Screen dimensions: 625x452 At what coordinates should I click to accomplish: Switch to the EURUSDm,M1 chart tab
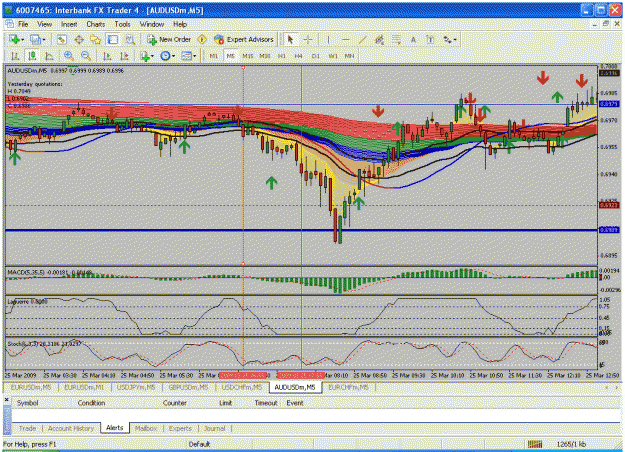coord(84,387)
